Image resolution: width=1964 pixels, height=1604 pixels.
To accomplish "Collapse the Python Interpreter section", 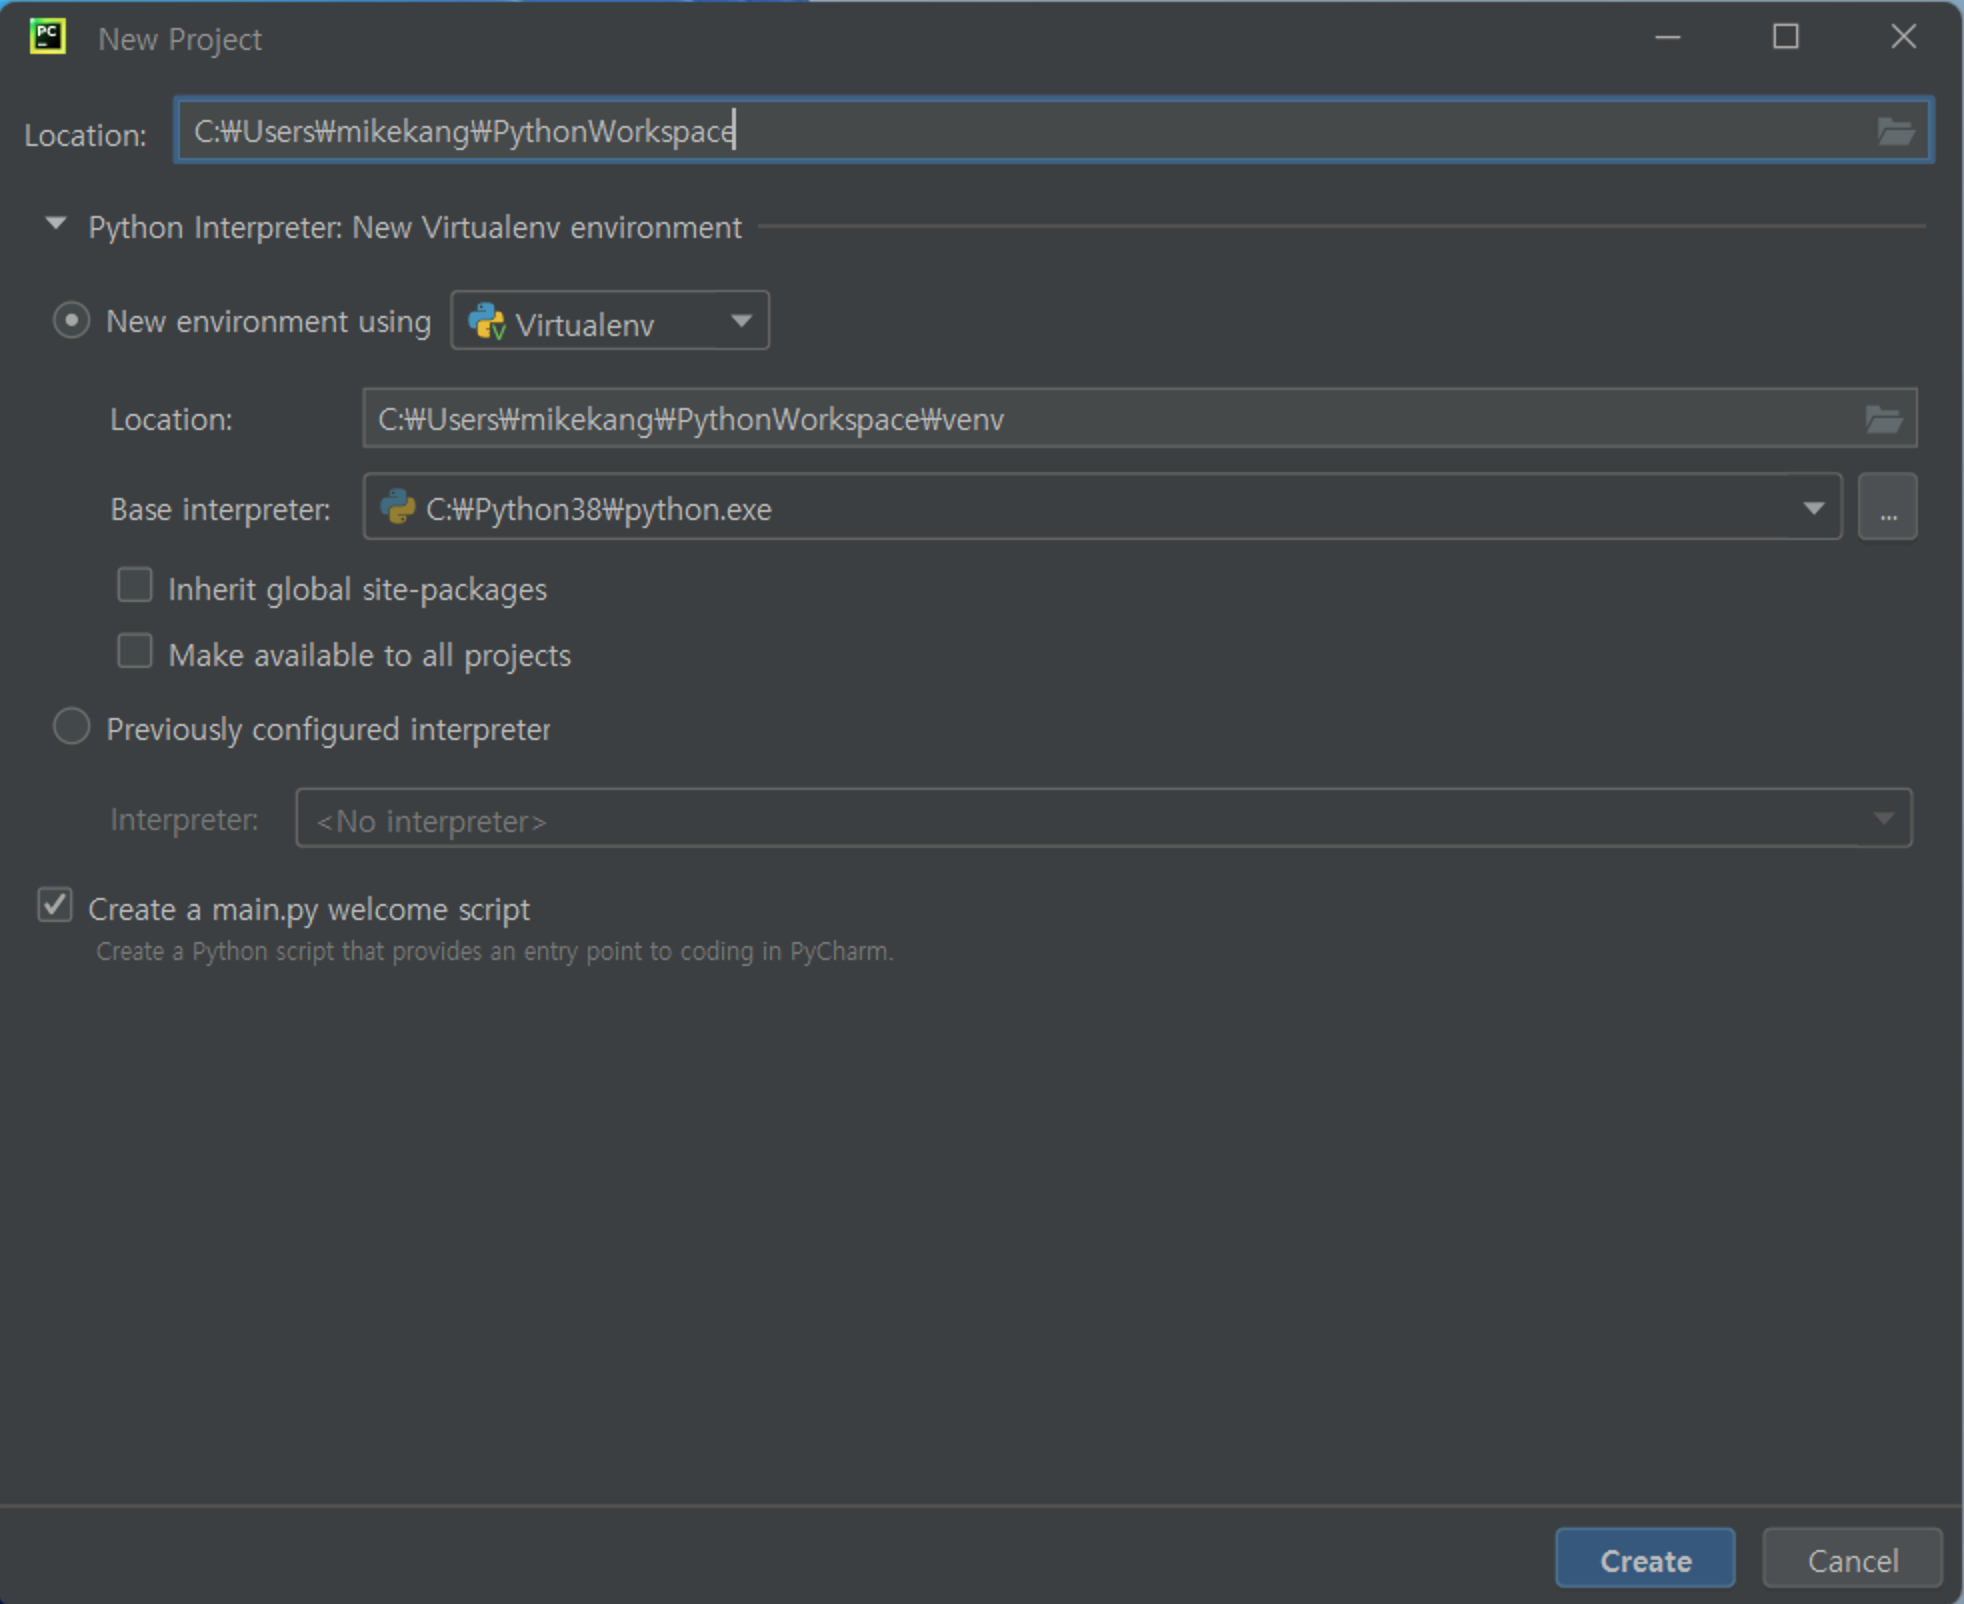I will tap(56, 225).
